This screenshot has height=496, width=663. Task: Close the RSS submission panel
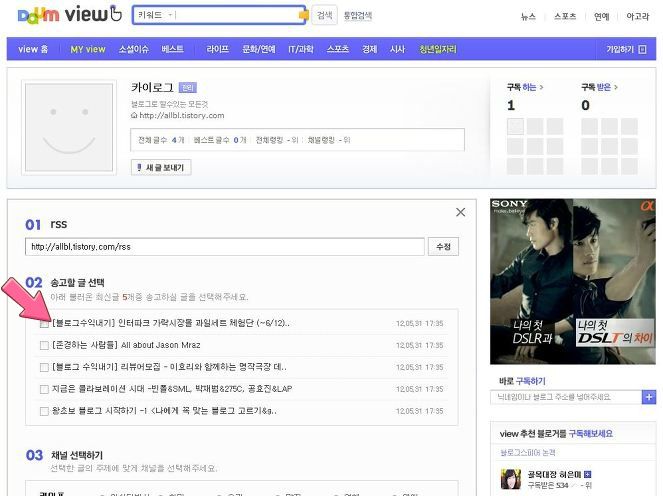tap(460, 212)
